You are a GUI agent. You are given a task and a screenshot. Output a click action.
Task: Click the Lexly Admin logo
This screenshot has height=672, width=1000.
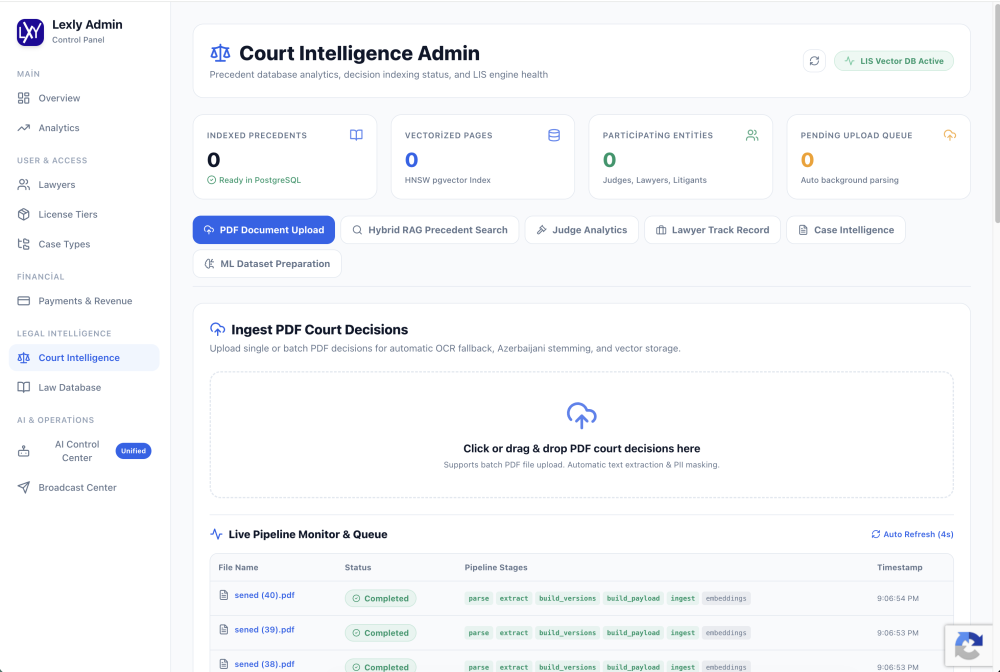pyautogui.click(x=30, y=32)
